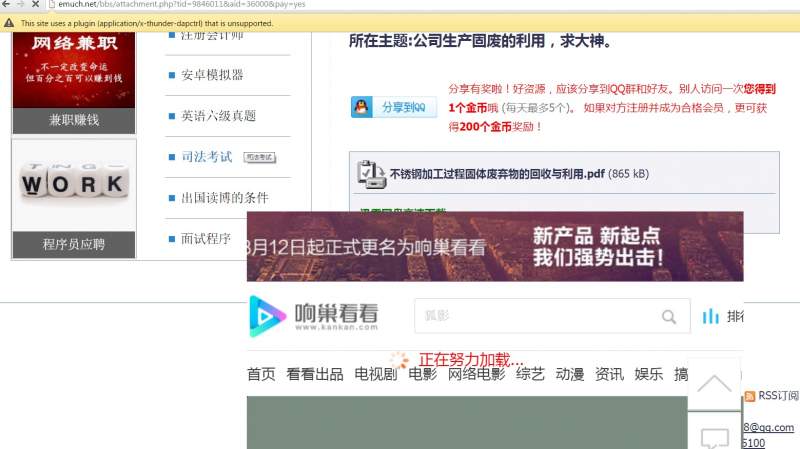Viewport: 800px width, 449px height.
Task: Go back with the browser back arrow
Action: point(6,4)
